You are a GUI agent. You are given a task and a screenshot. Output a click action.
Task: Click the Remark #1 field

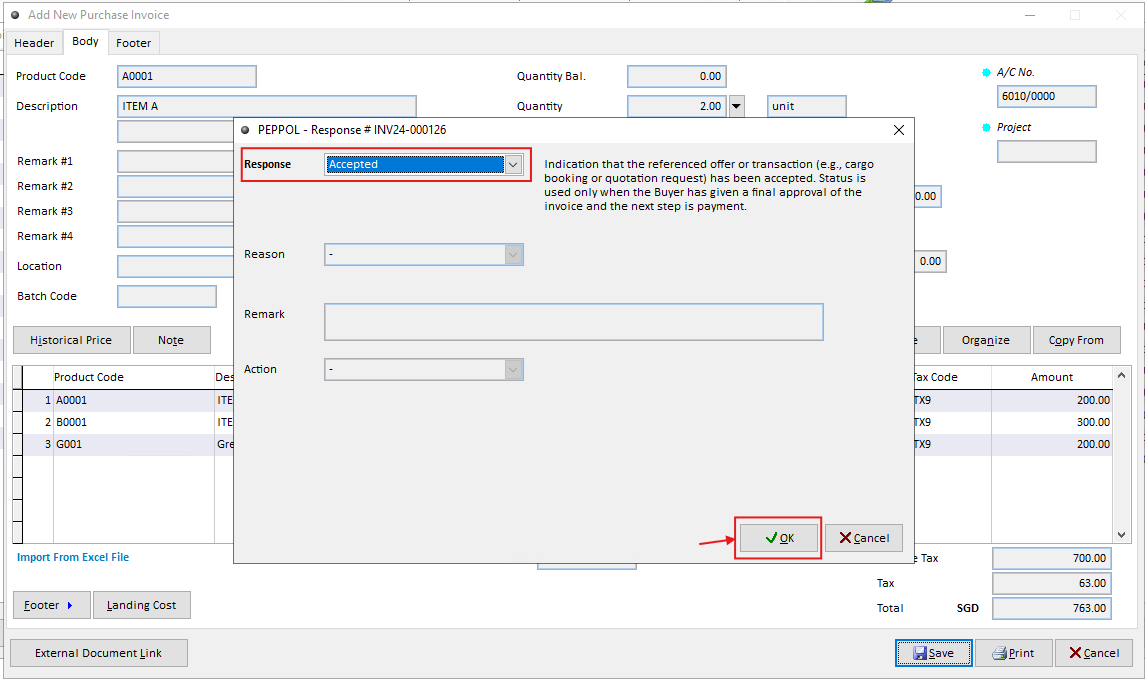click(x=175, y=161)
